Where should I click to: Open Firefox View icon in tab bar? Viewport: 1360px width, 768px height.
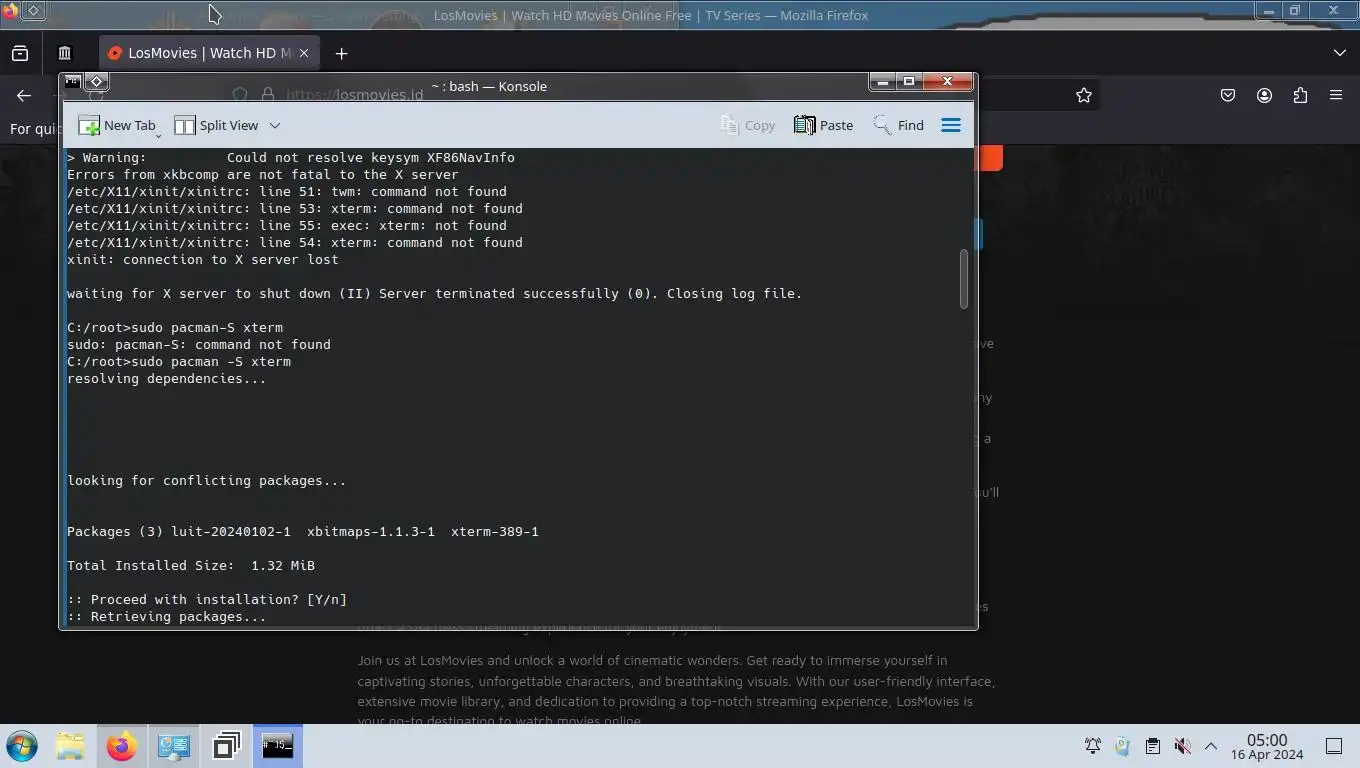(20, 53)
